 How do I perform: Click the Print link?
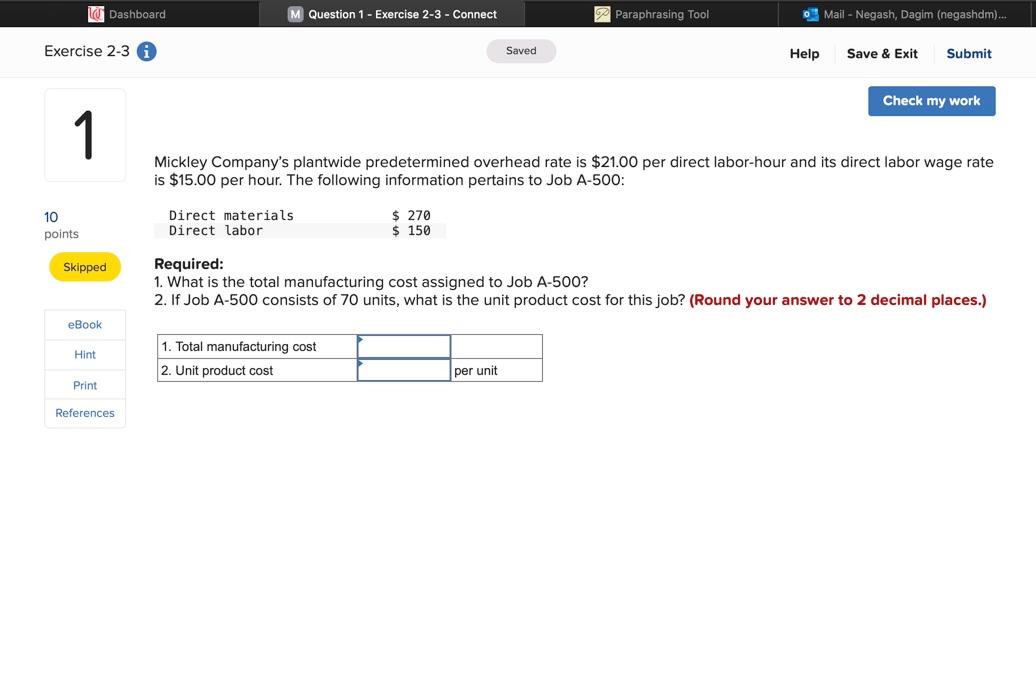pos(84,384)
